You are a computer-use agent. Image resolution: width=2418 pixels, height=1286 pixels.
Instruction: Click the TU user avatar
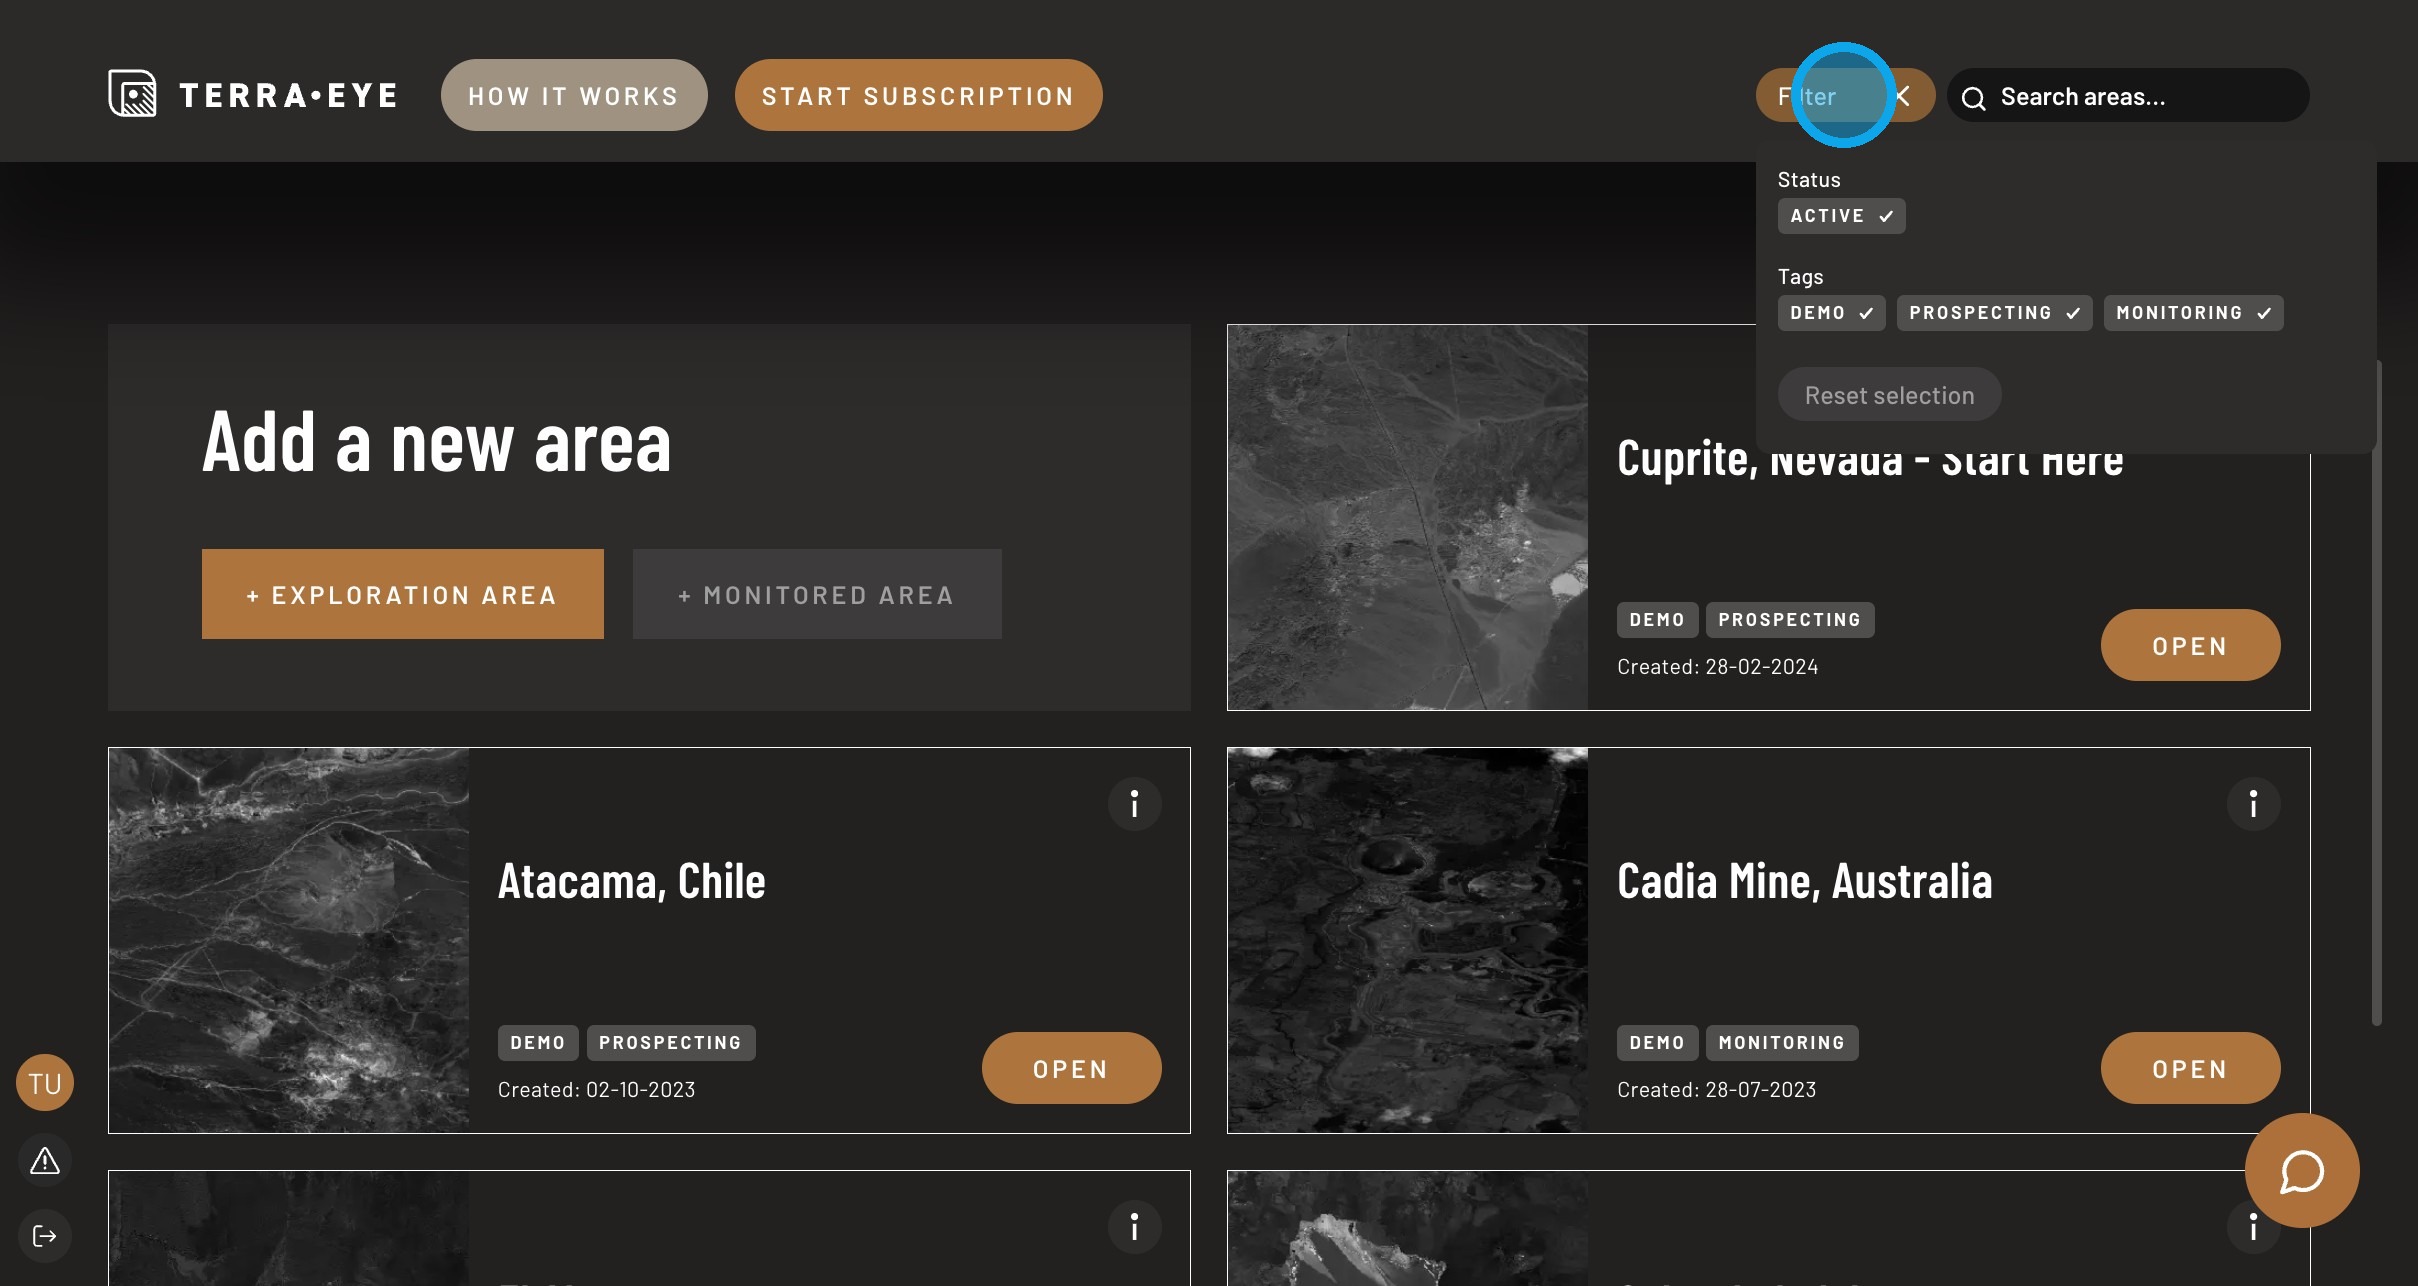[x=45, y=1083]
